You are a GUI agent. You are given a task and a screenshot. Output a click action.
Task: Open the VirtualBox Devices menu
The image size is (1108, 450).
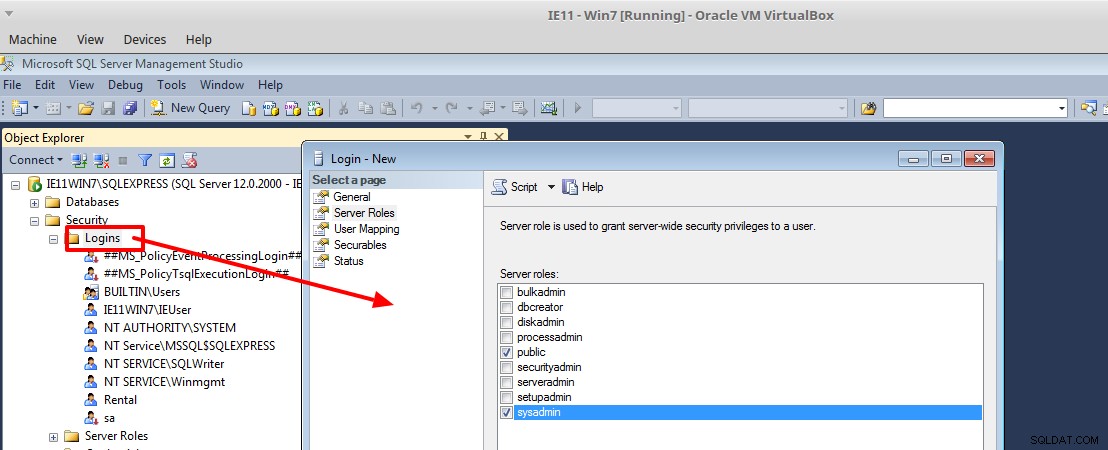pos(145,40)
